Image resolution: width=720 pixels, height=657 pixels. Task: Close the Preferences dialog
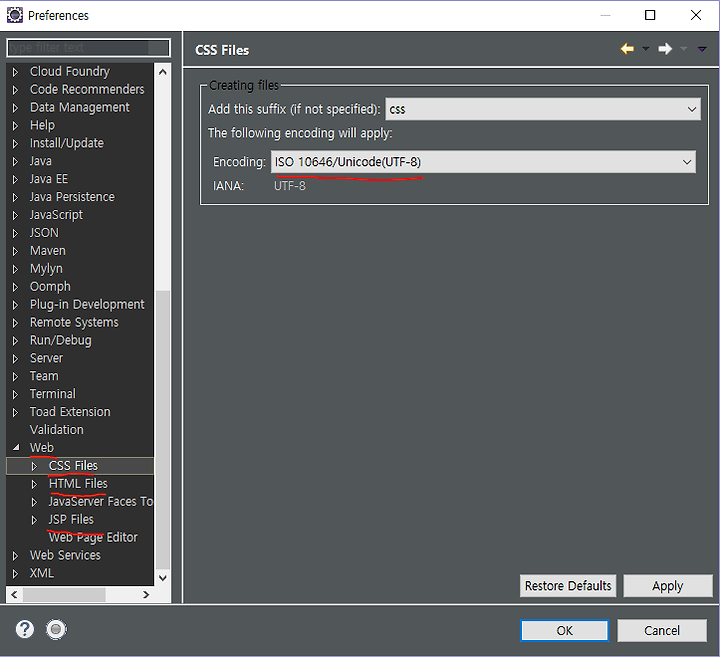coord(696,15)
